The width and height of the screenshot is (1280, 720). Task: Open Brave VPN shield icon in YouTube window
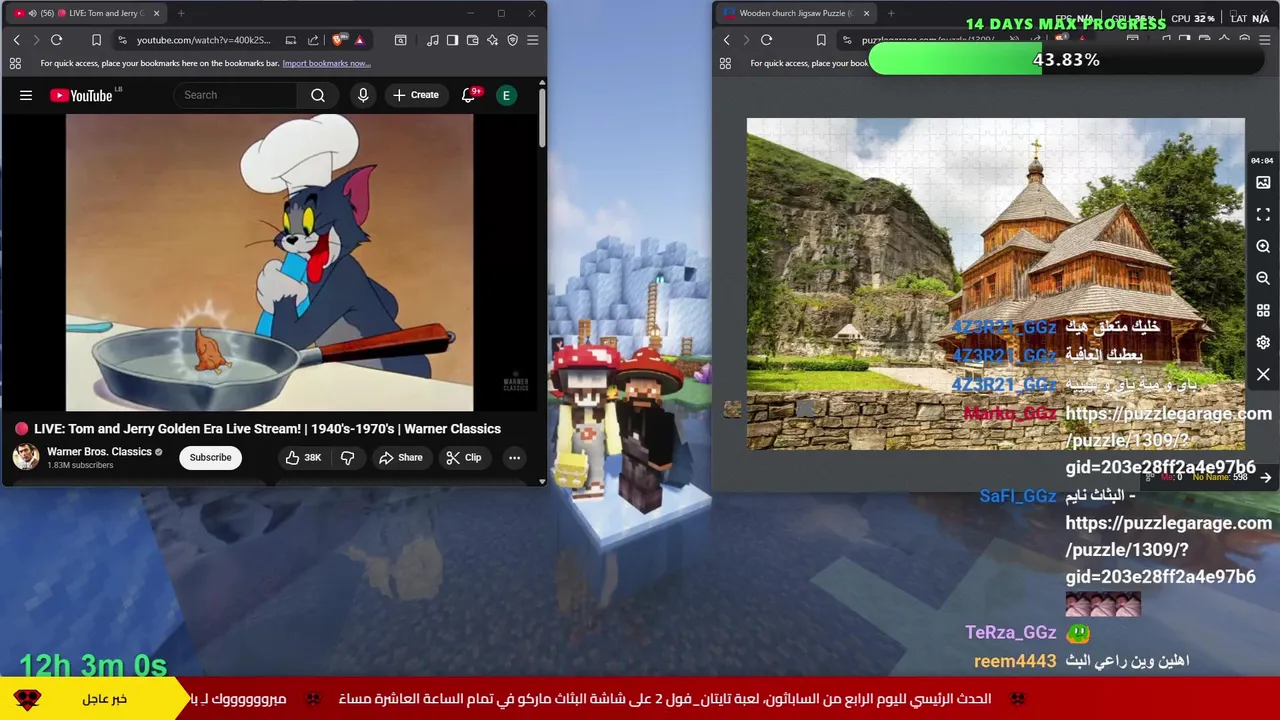tap(512, 40)
